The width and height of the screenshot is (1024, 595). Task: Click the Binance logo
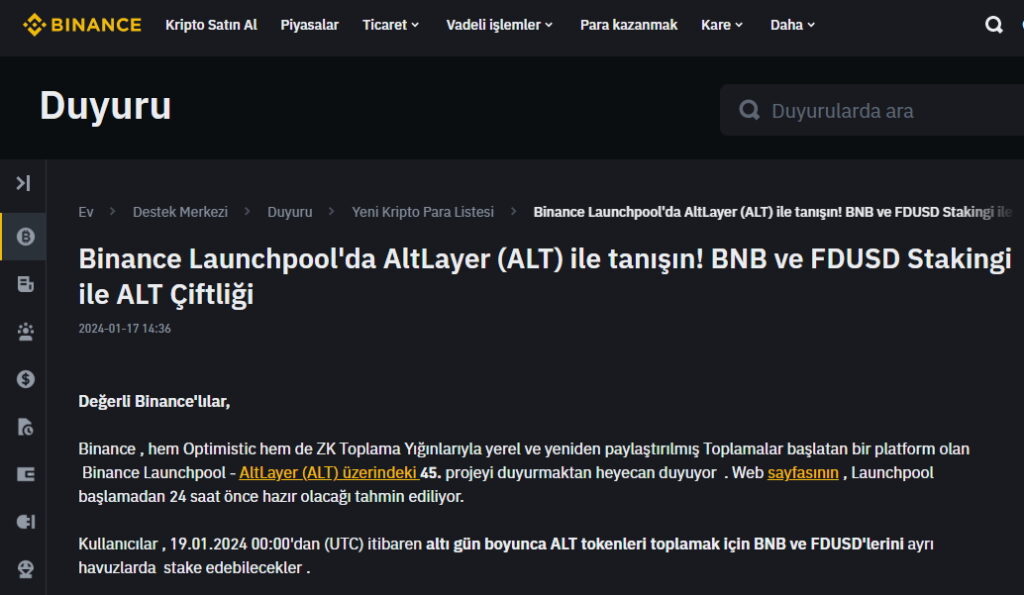82,25
